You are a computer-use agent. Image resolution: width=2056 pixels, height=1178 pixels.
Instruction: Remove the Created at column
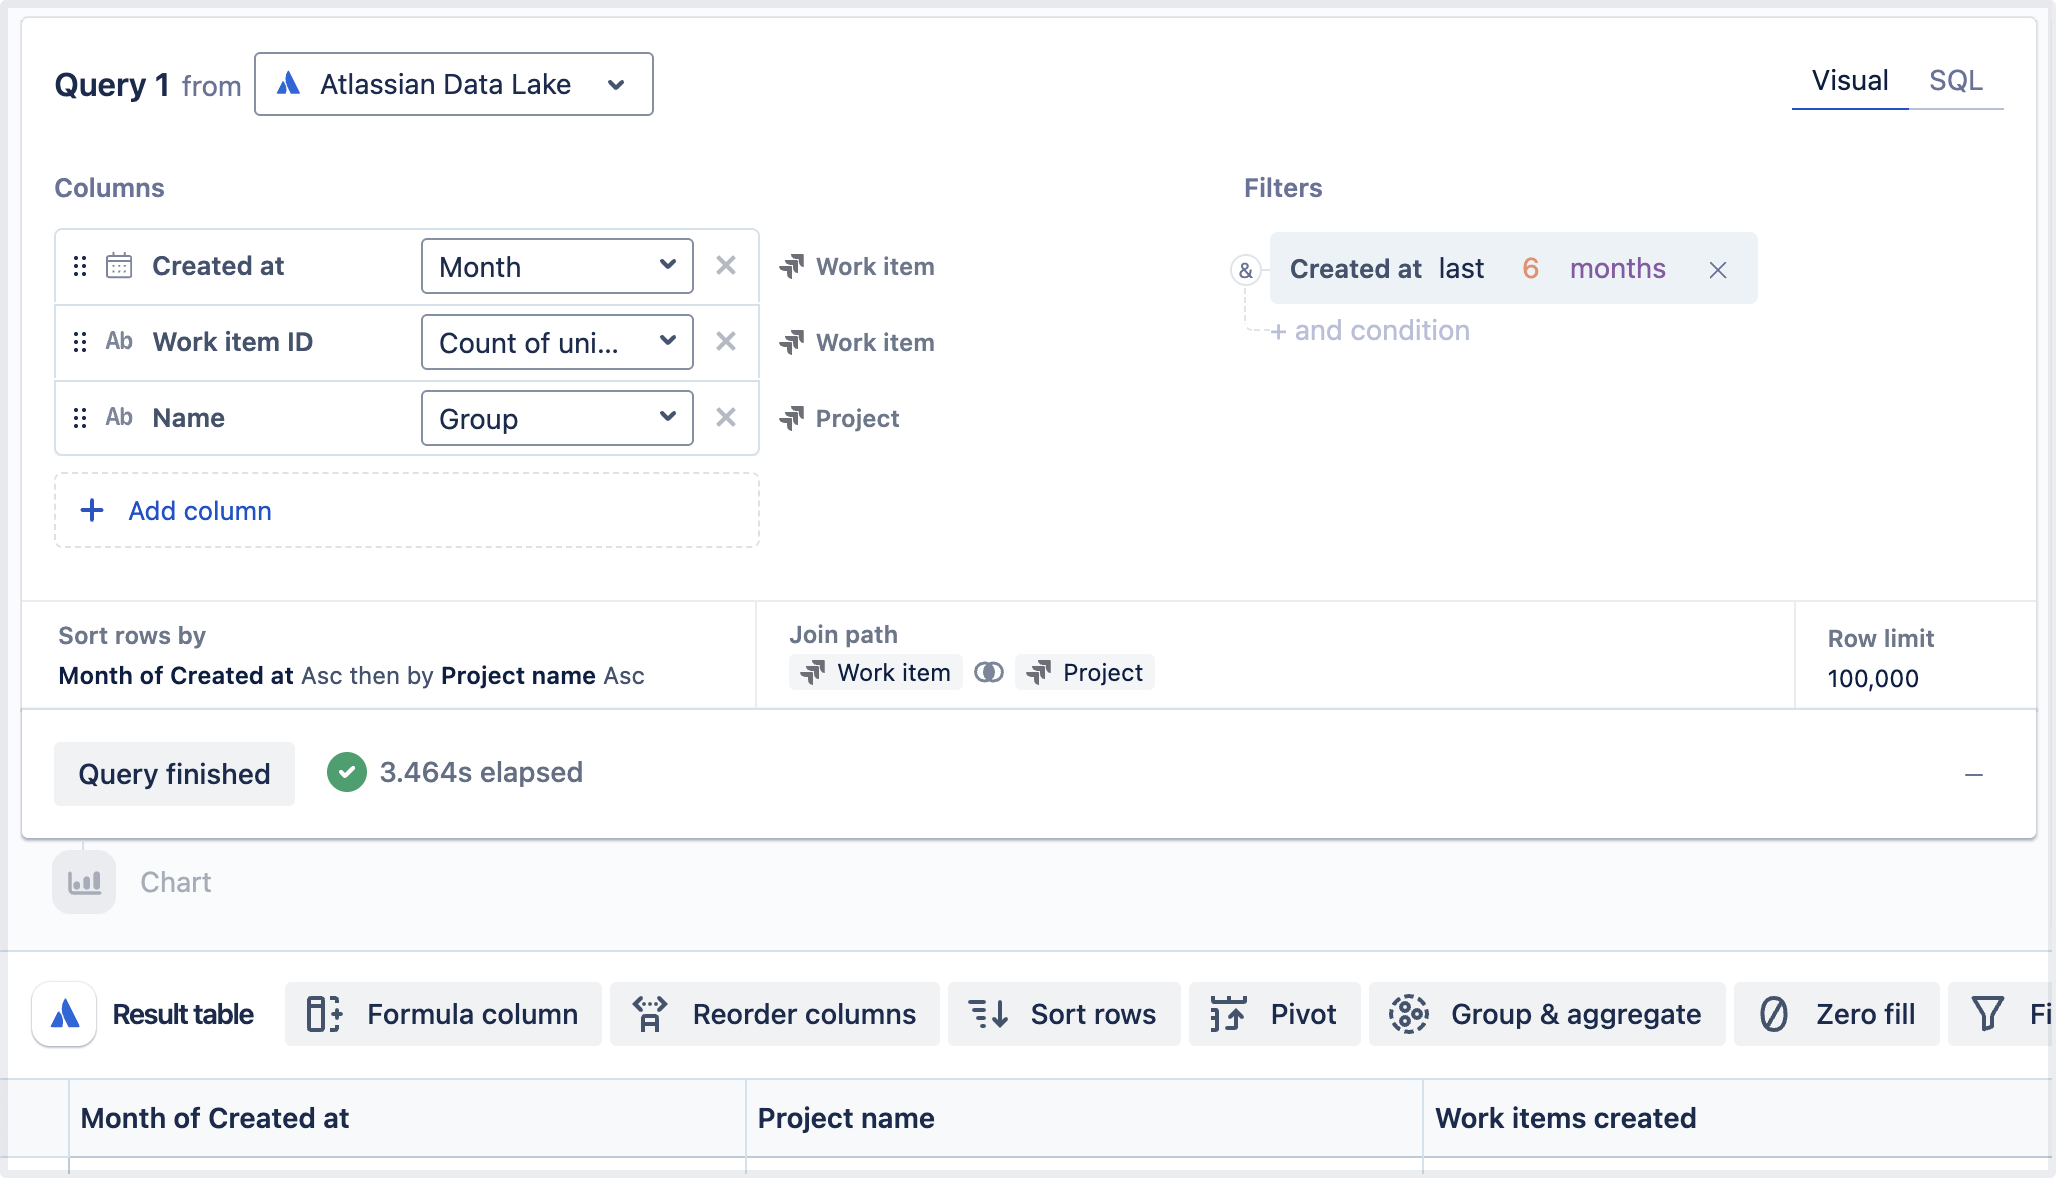[726, 266]
